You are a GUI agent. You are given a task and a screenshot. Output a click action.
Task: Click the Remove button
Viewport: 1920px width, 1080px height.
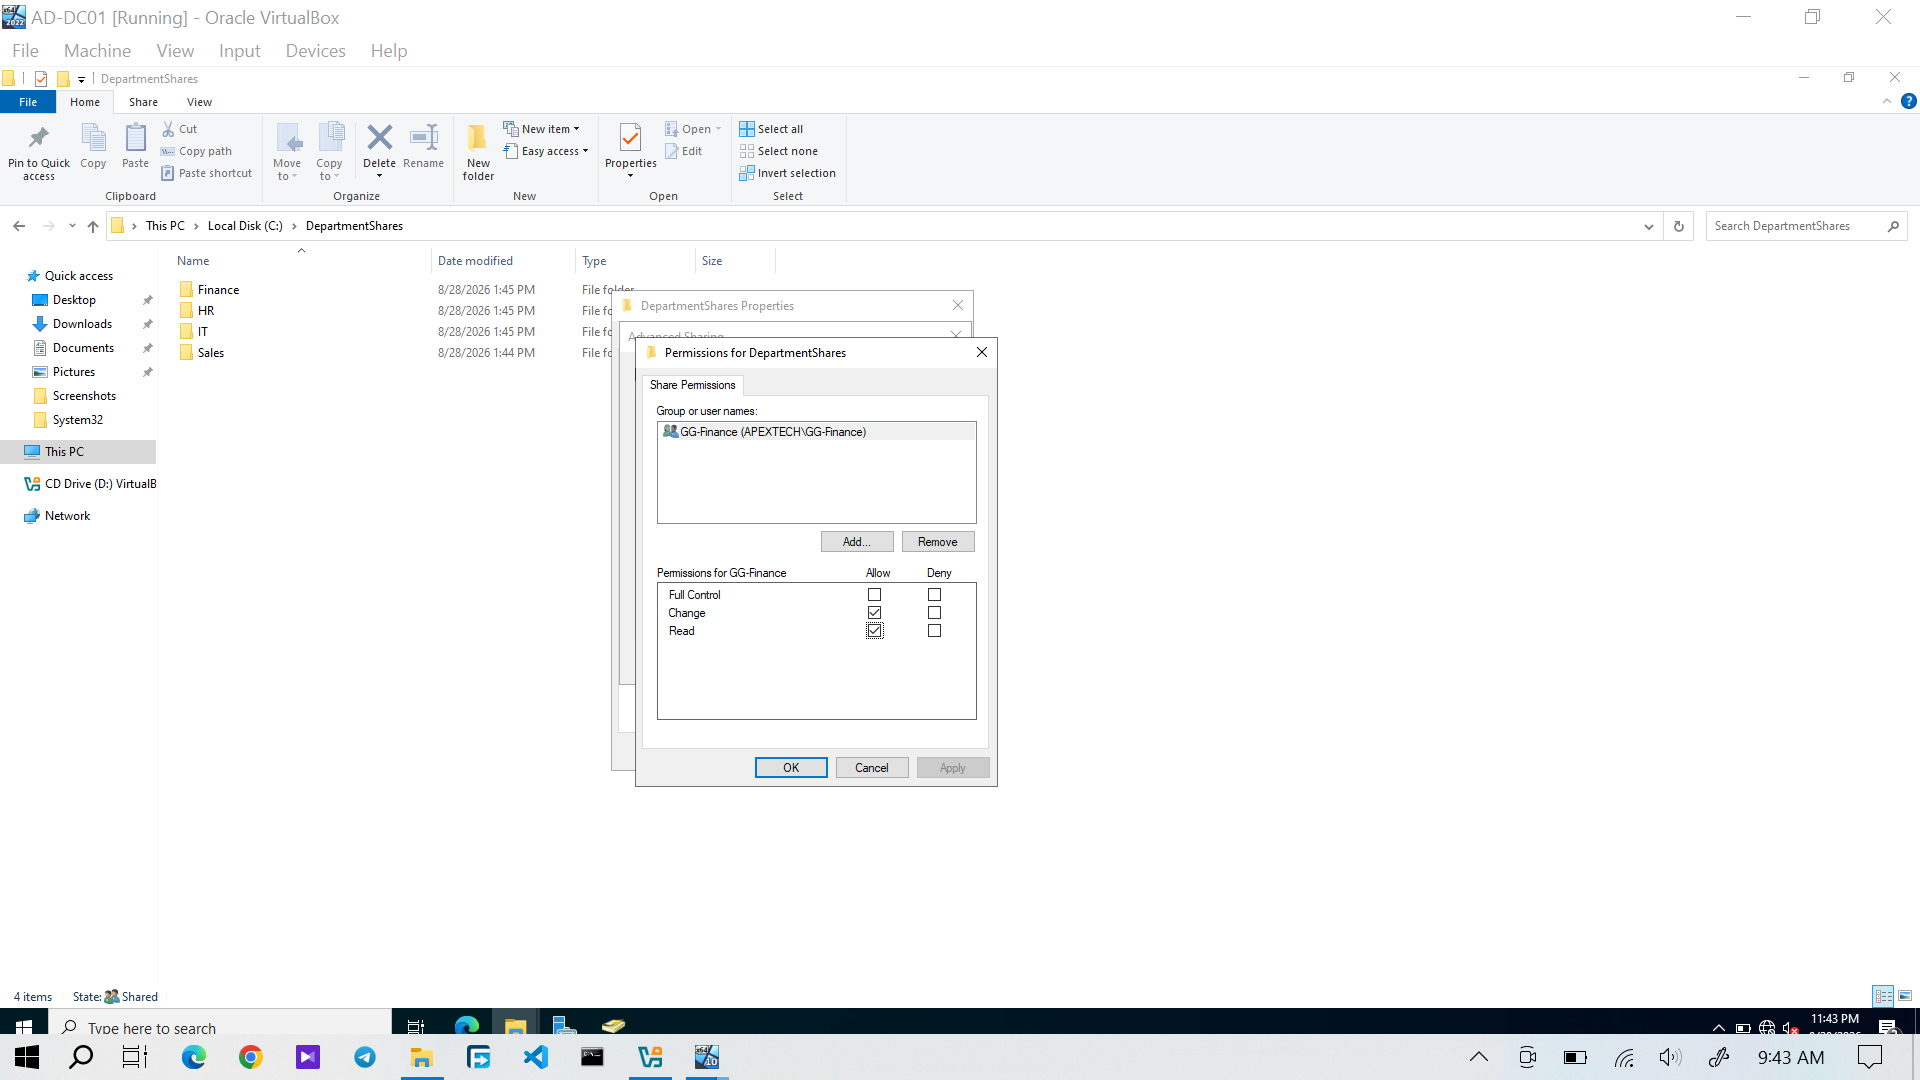pyautogui.click(x=938, y=542)
